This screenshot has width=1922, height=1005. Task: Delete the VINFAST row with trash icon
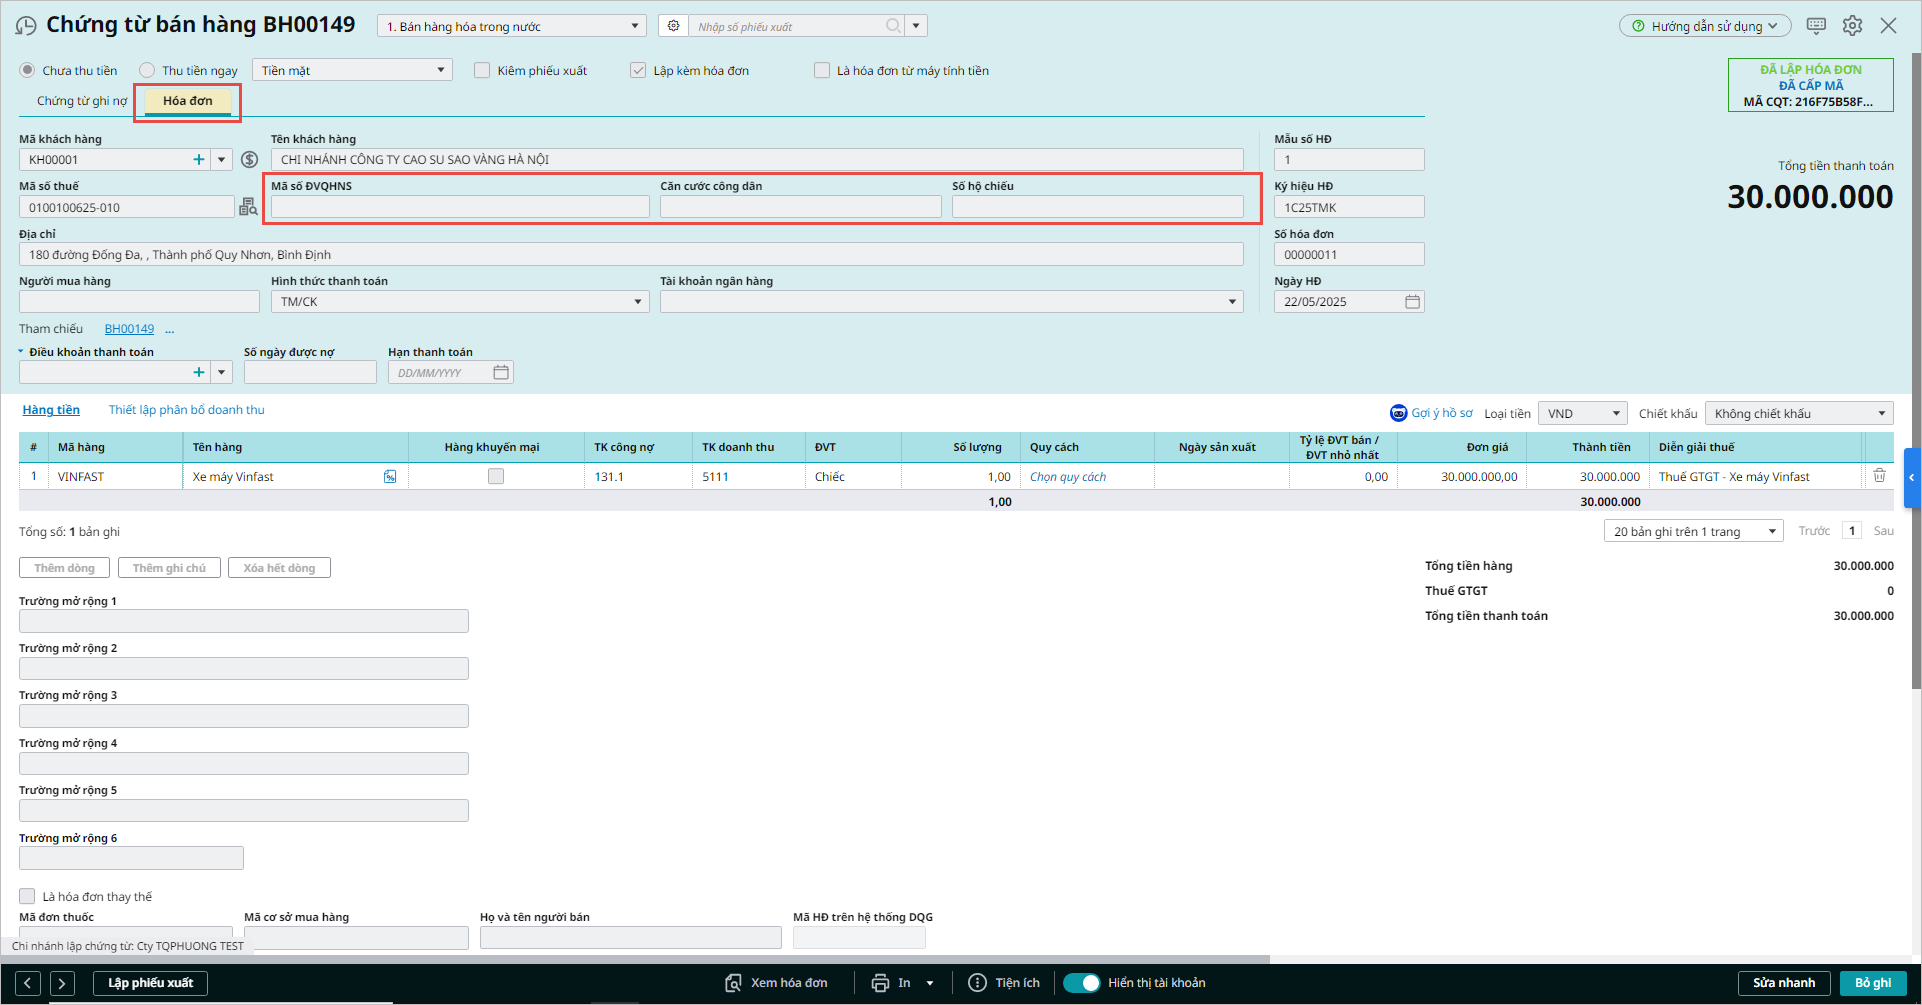pyautogui.click(x=1879, y=476)
